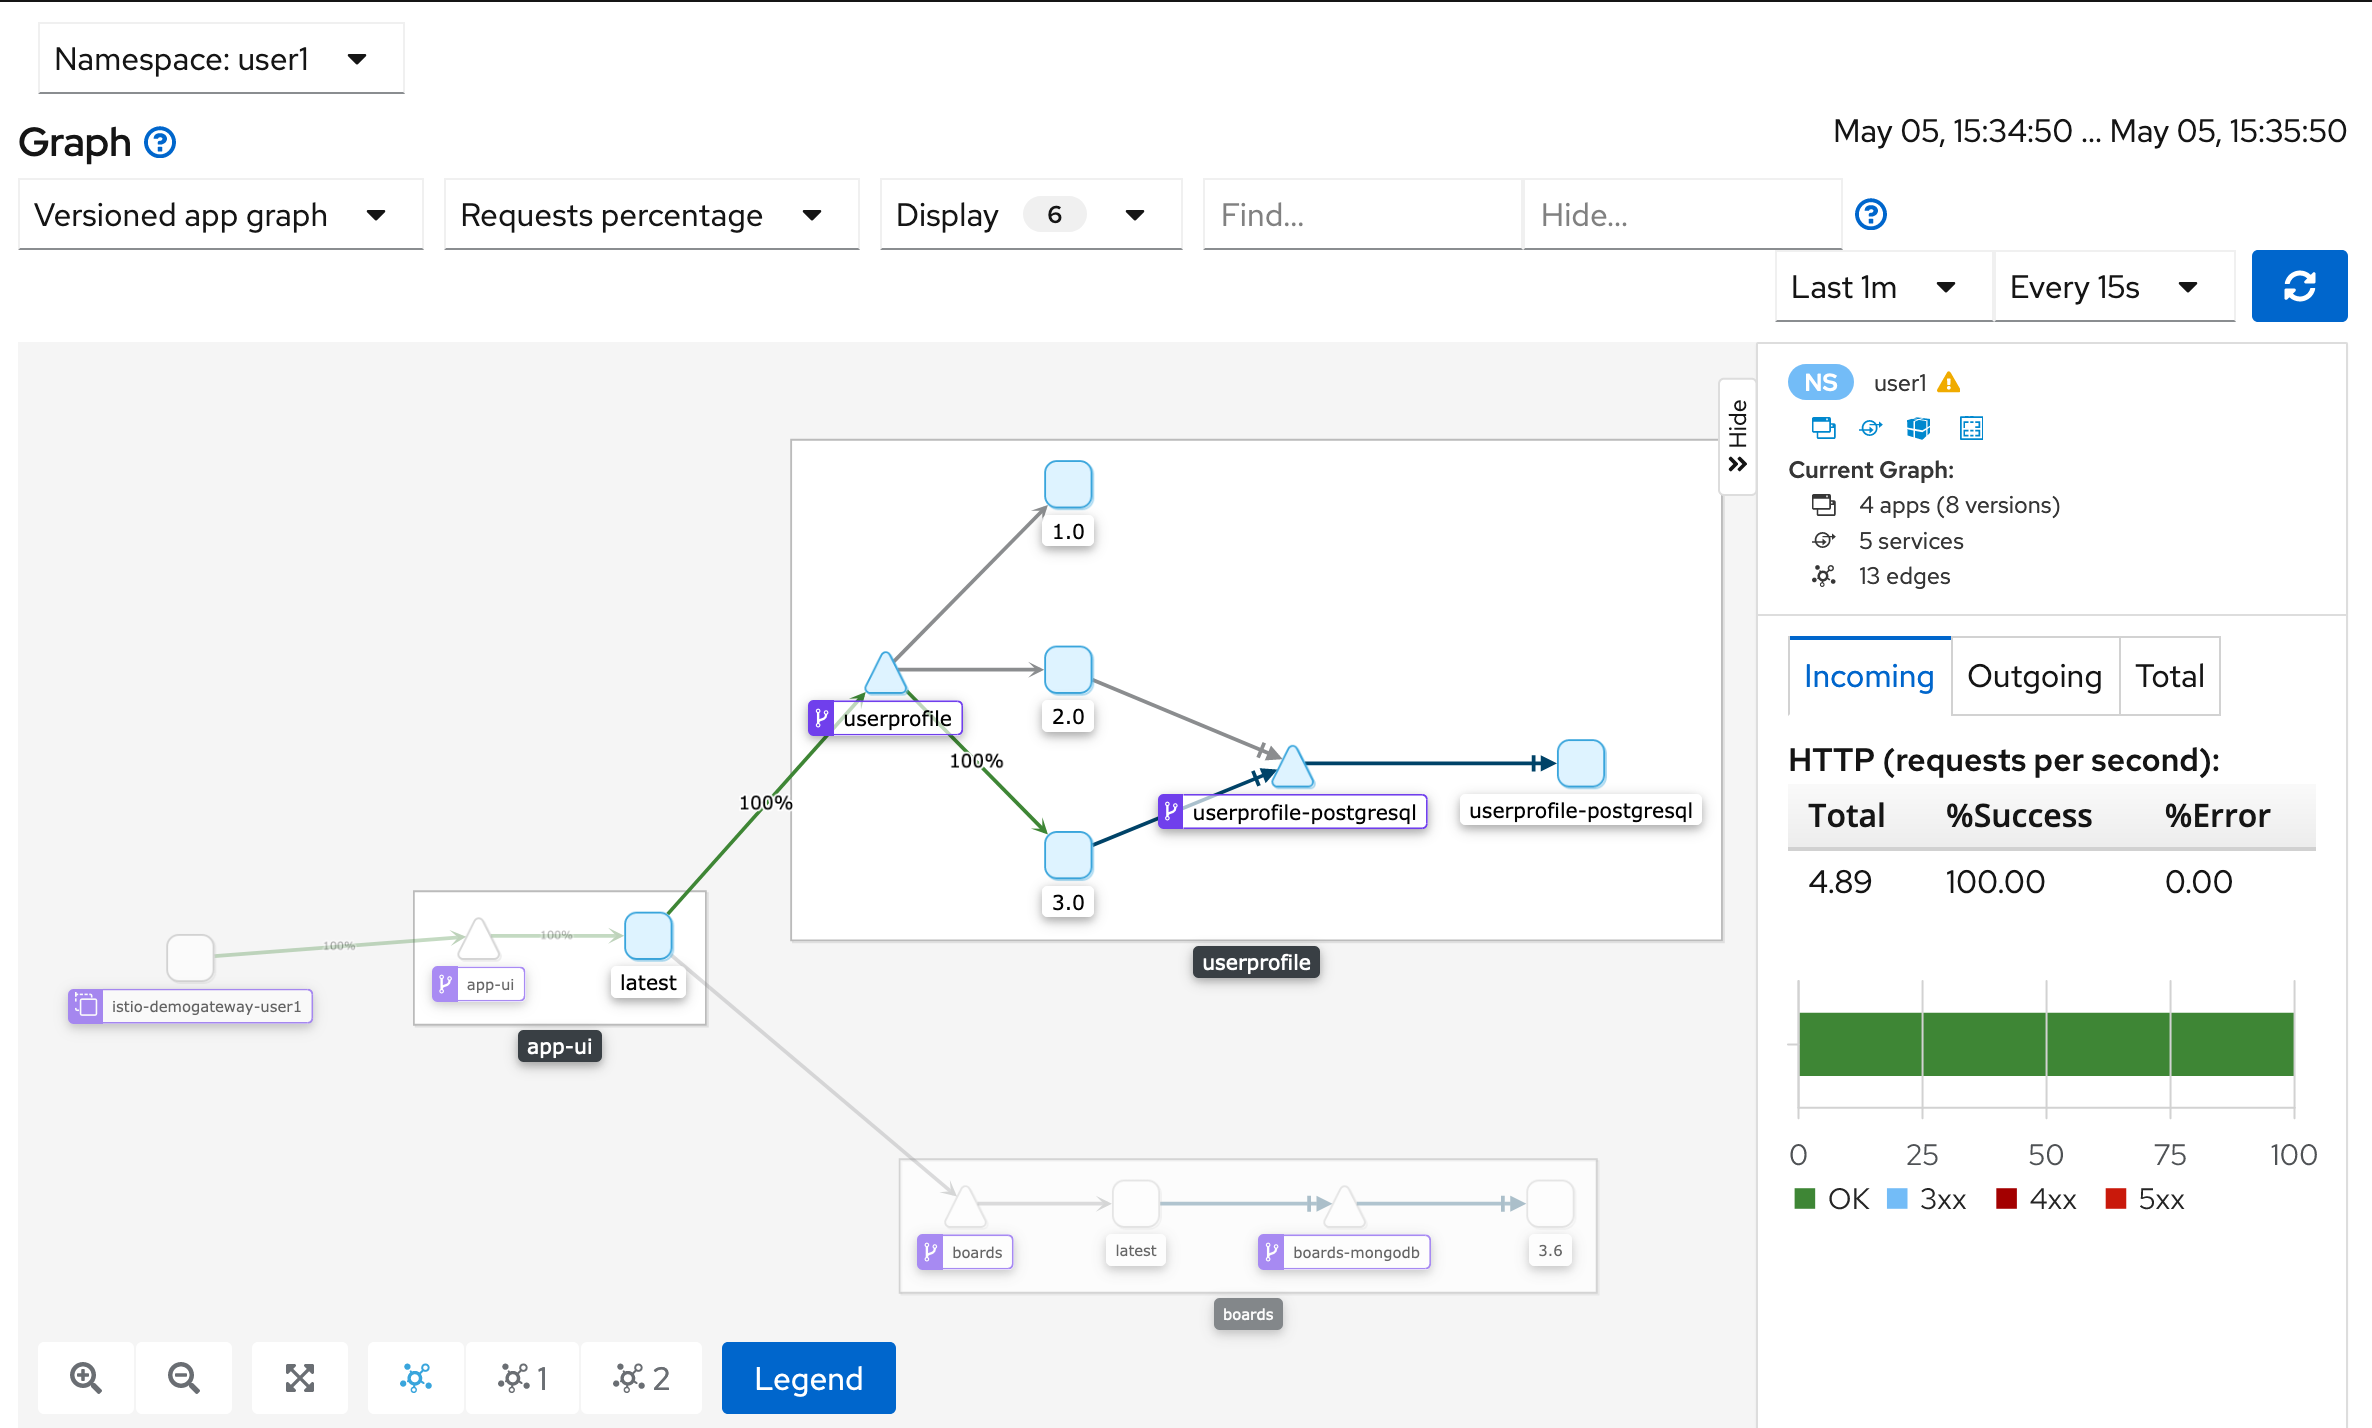2372x1428 pixels.
Task: Click the boards app box label
Action: (x=1248, y=1315)
